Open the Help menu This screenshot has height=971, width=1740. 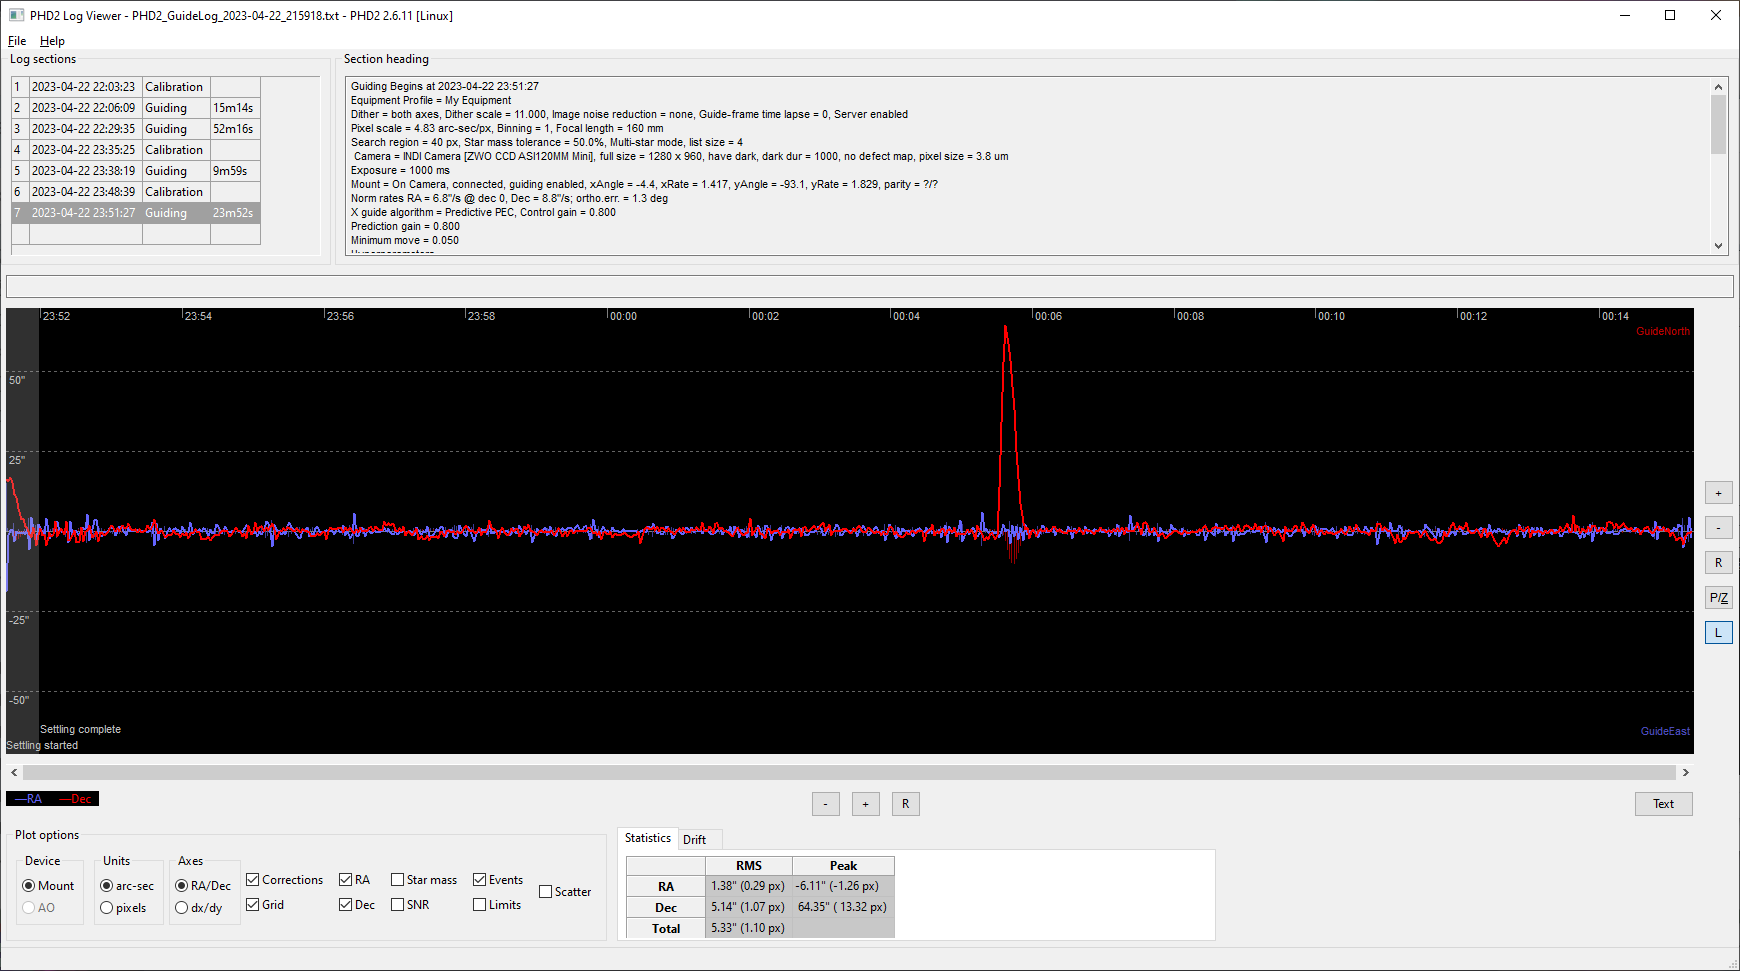tap(52, 41)
